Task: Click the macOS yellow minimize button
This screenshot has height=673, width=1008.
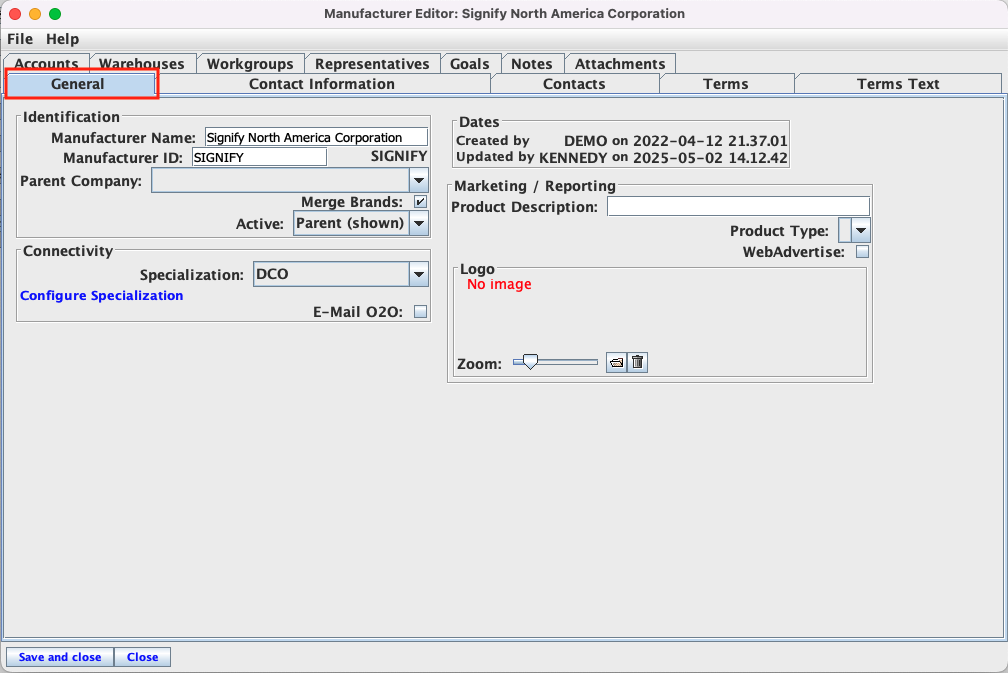Action: pyautogui.click(x=35, y=14)
